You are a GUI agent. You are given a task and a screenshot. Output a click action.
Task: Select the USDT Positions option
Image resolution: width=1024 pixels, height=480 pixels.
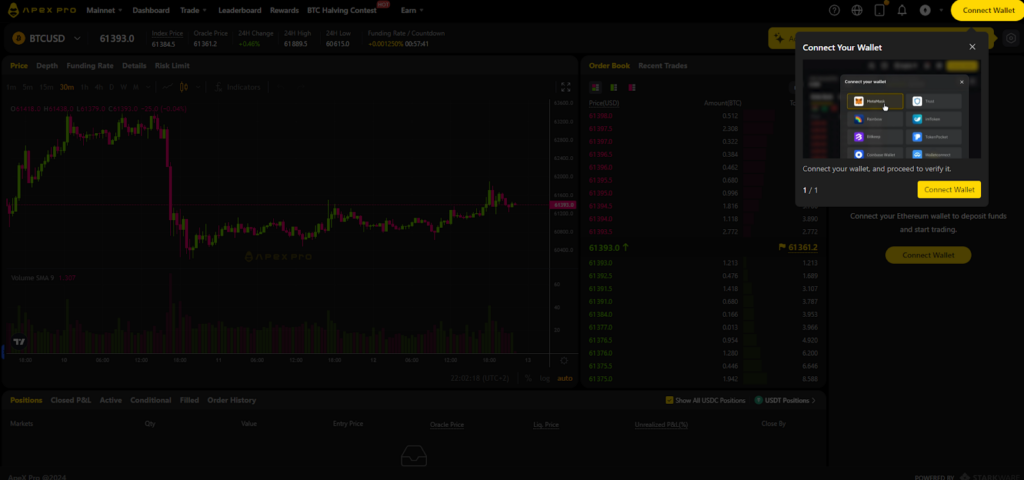tap(785, 400)
